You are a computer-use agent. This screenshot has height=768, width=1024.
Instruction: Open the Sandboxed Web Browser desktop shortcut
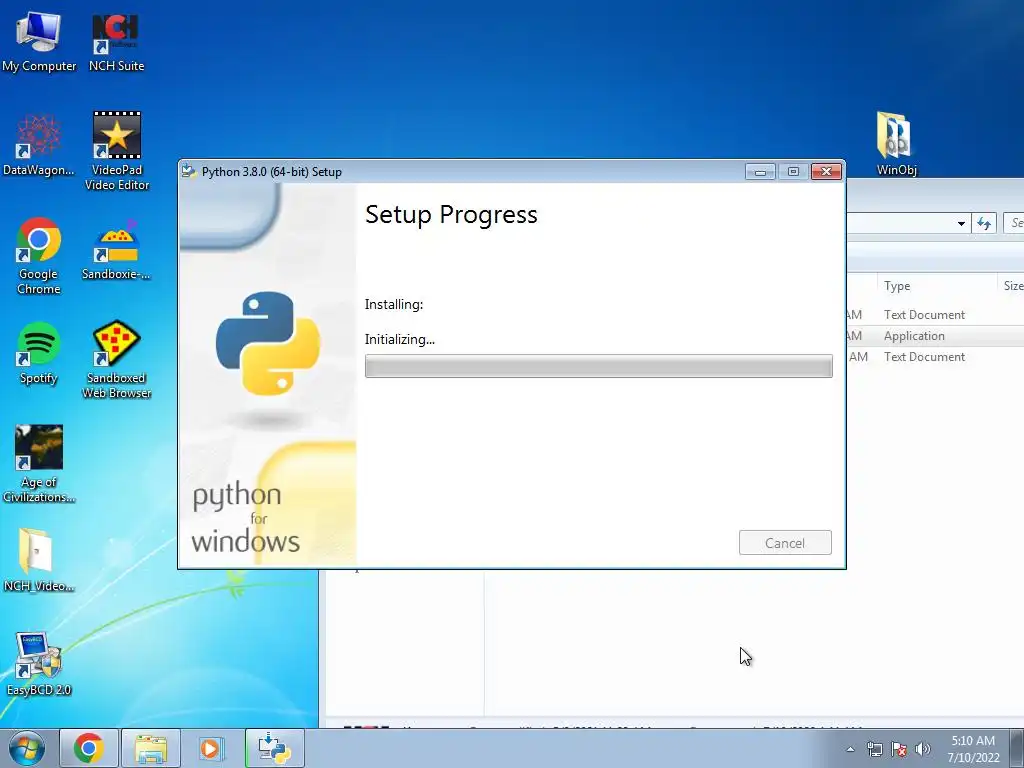(x=116, y=359)
